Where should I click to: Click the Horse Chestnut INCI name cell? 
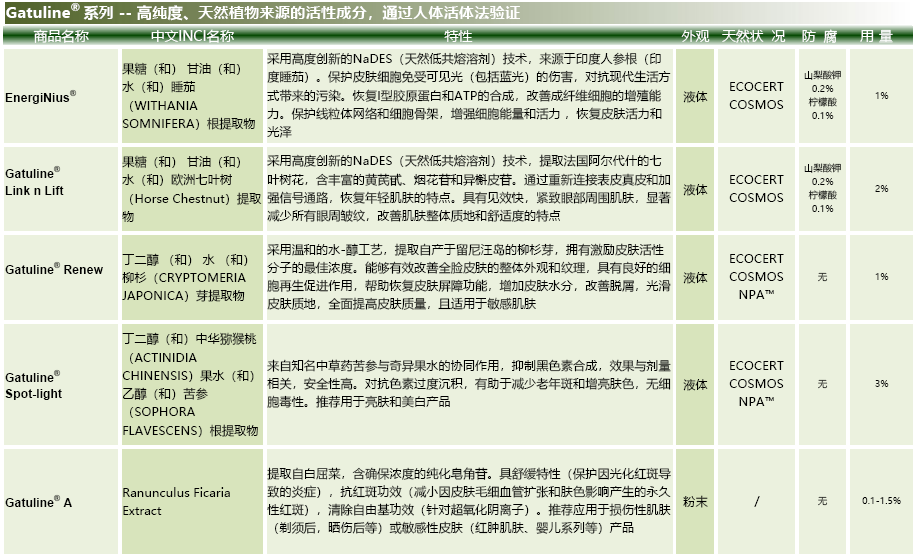tap(191, 189)
